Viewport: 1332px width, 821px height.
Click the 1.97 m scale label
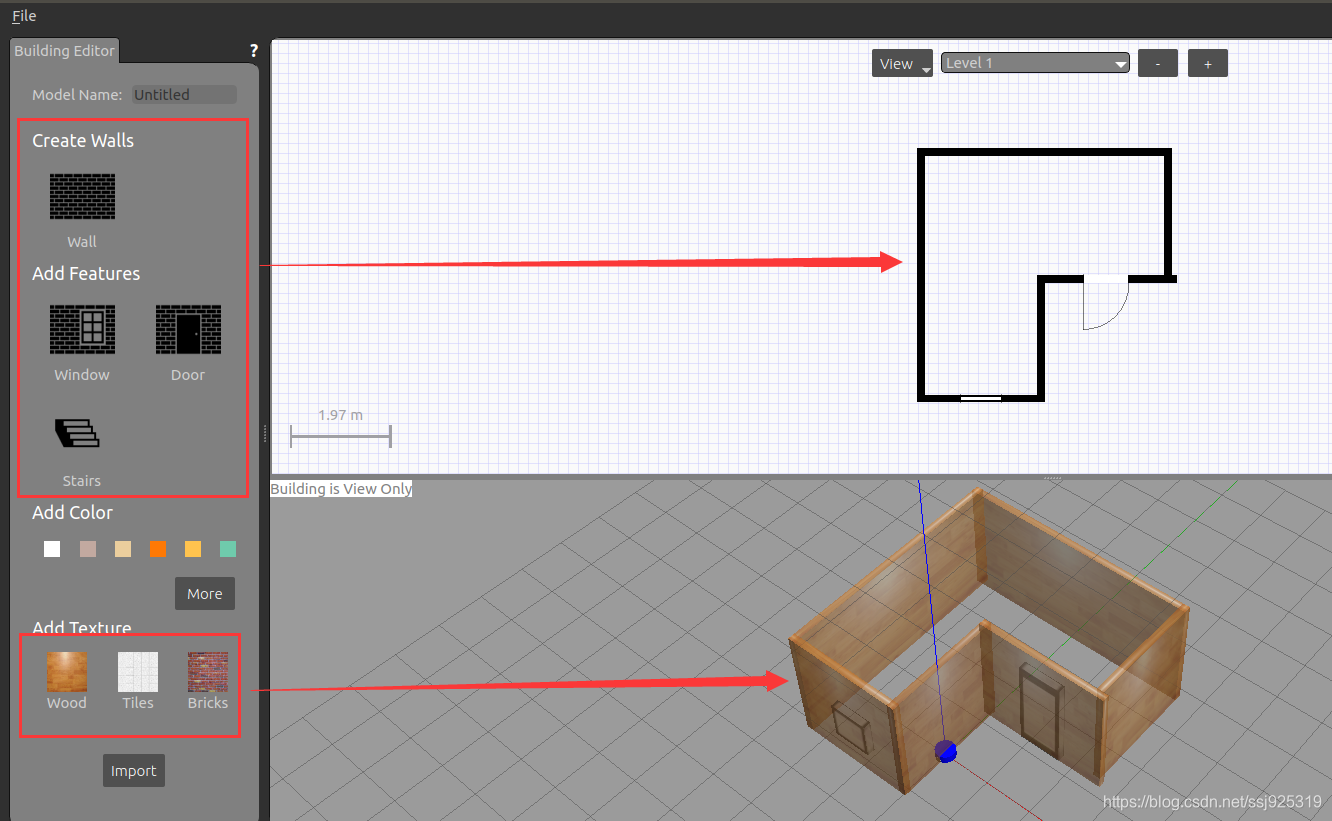[x=341, y=415]
